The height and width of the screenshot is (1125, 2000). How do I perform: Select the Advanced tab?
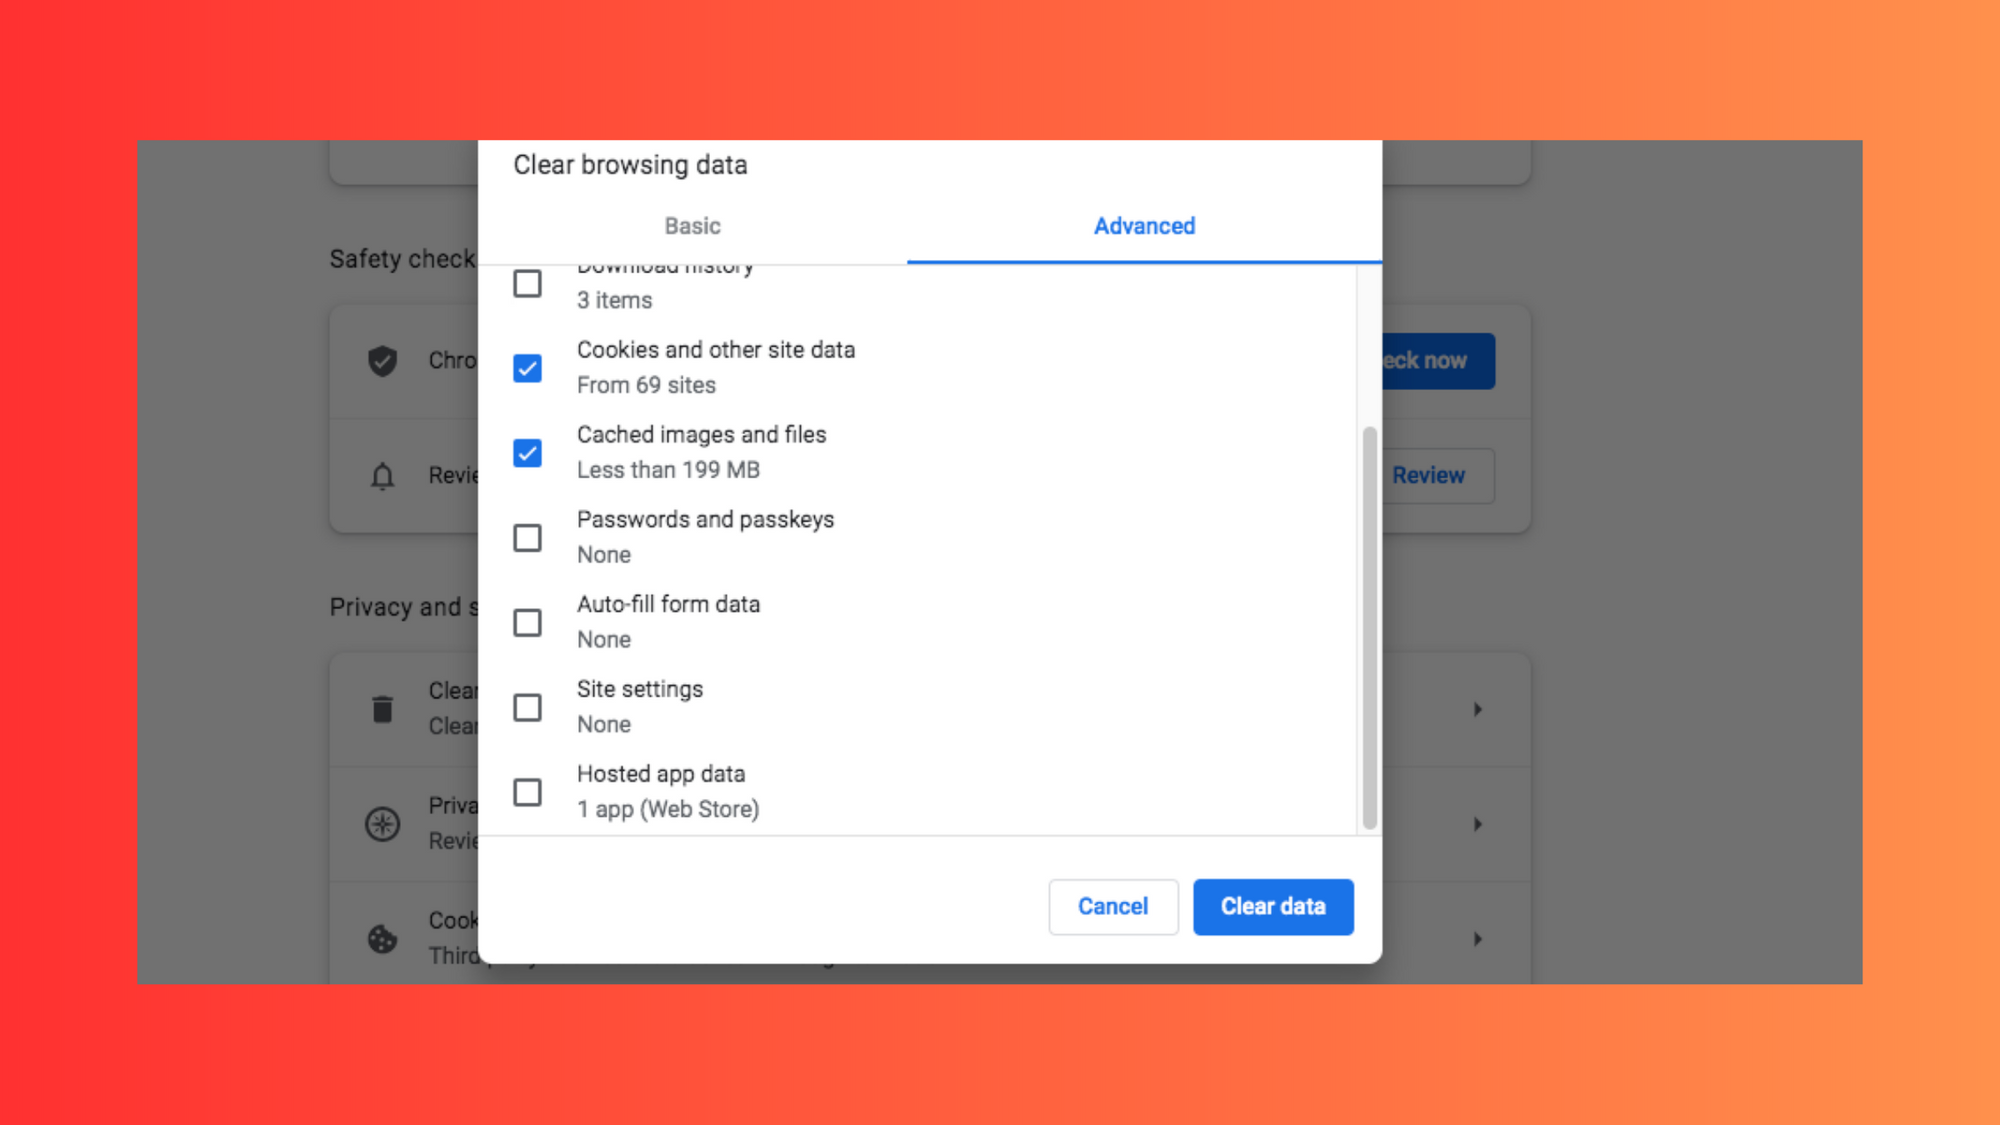pos(1144,227)
